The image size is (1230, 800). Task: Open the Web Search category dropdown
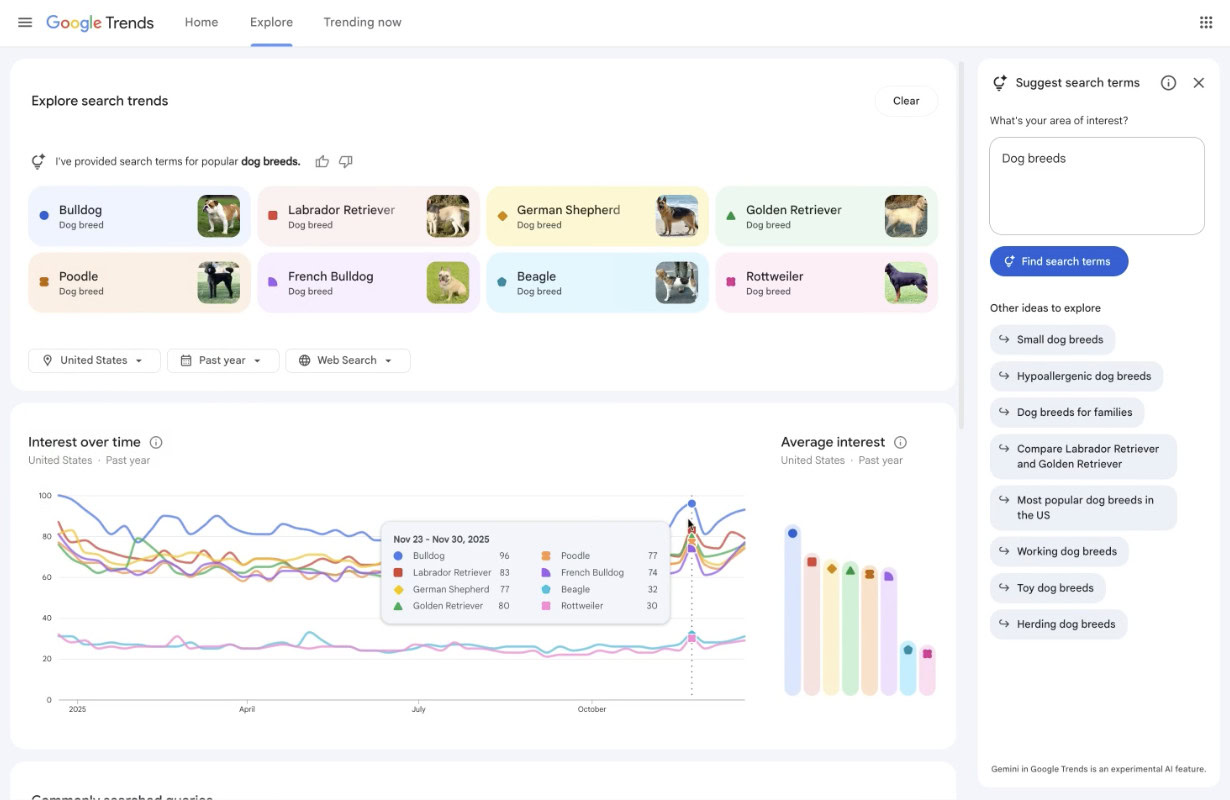pos(347,360)
